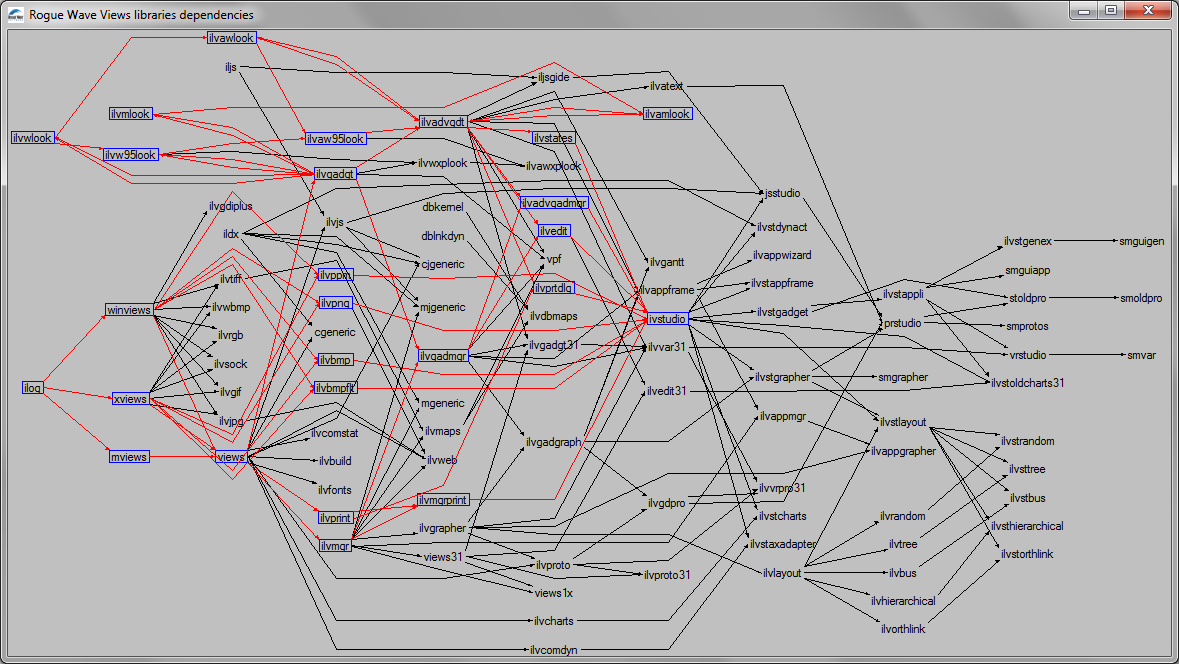Select the ilvstudio node

pyautogui.click(x=667, y=319)
